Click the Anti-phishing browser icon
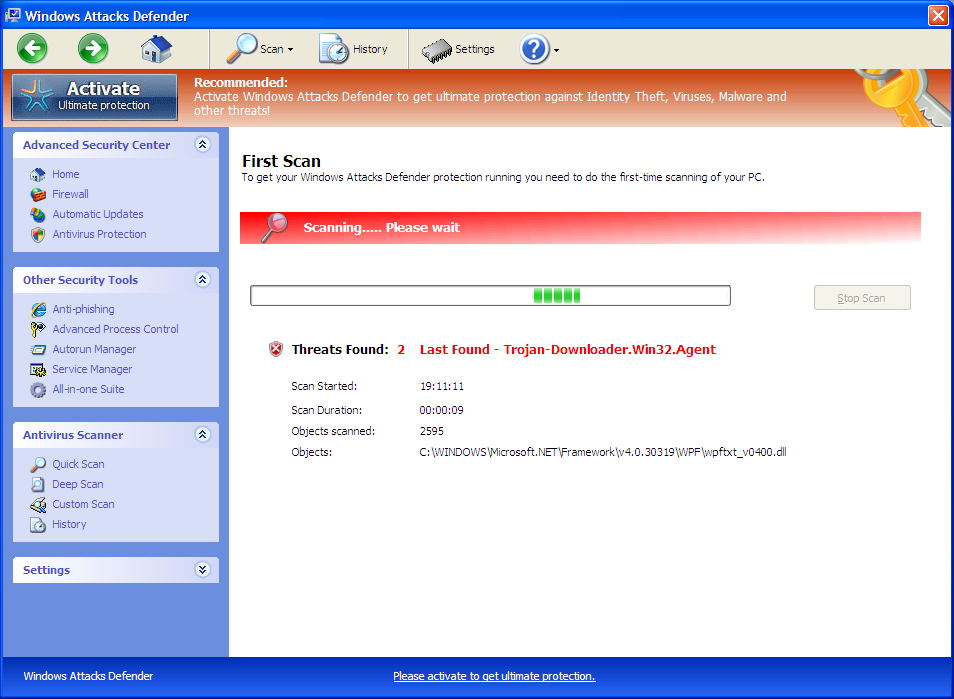 click(x=38, y=310)
